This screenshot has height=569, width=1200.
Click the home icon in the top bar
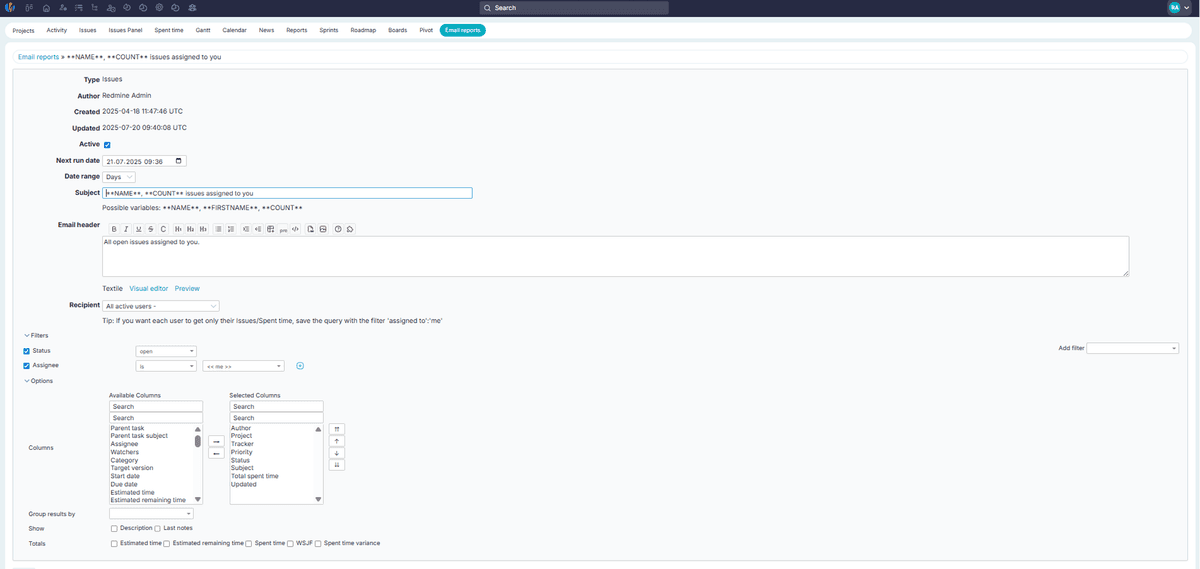[46, 8]
